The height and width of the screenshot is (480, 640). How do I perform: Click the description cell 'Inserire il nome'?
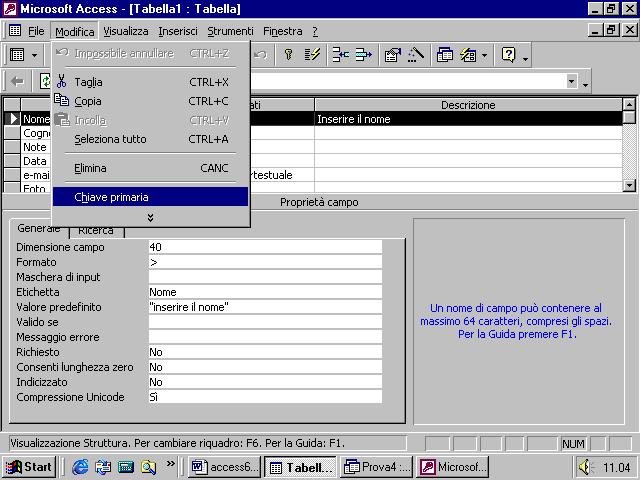(469, 119)
